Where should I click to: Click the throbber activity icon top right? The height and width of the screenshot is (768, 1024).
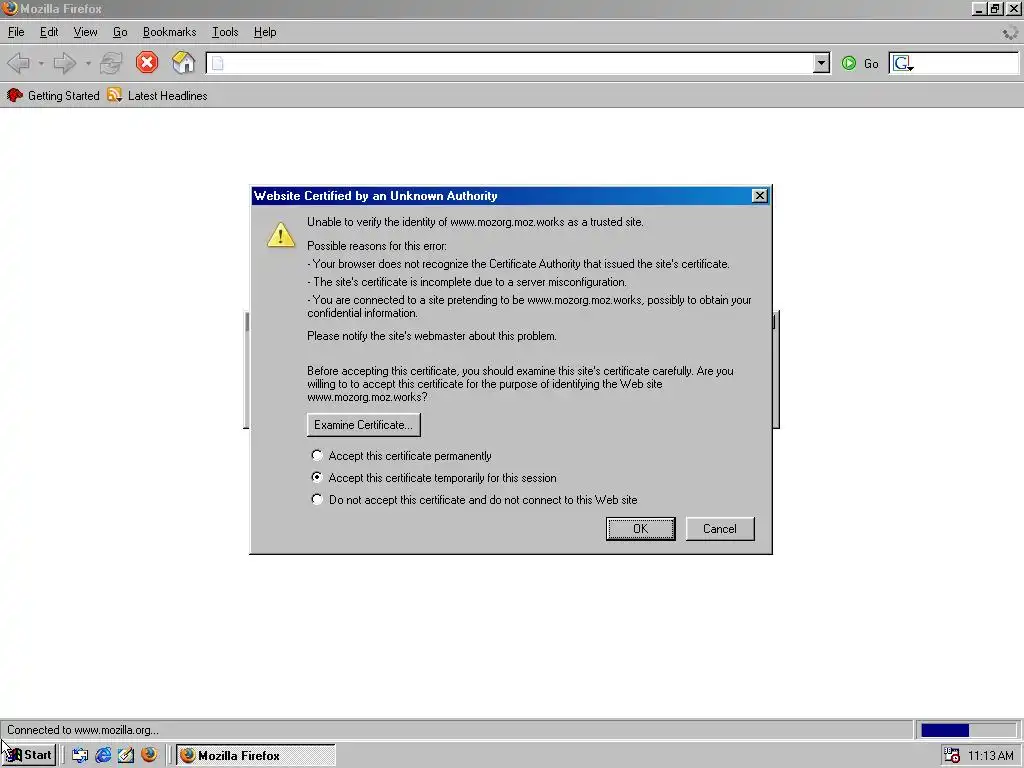coord(1010,32)
